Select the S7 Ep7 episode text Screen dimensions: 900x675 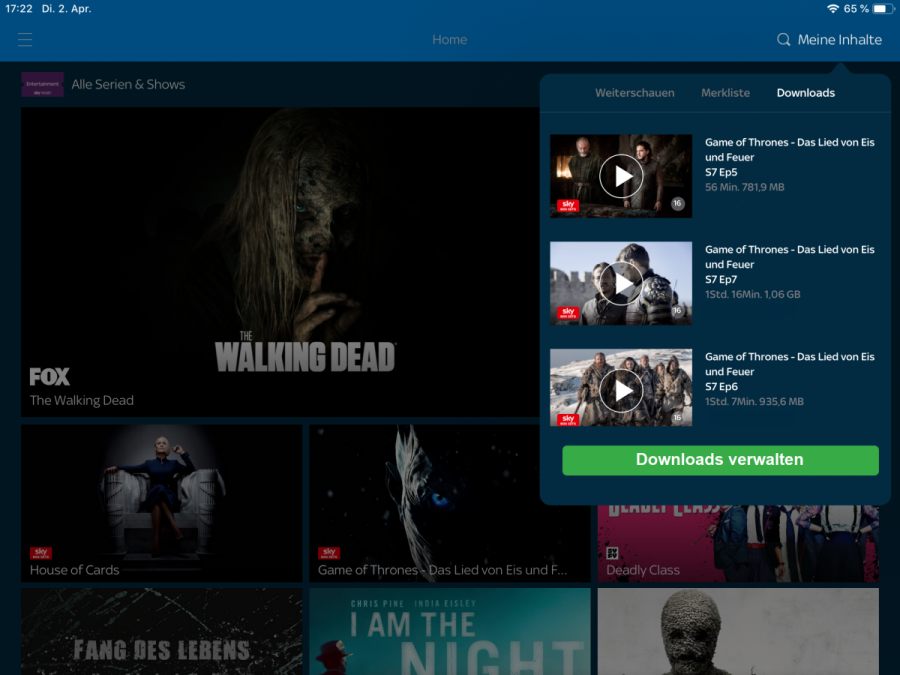[721, 280]
